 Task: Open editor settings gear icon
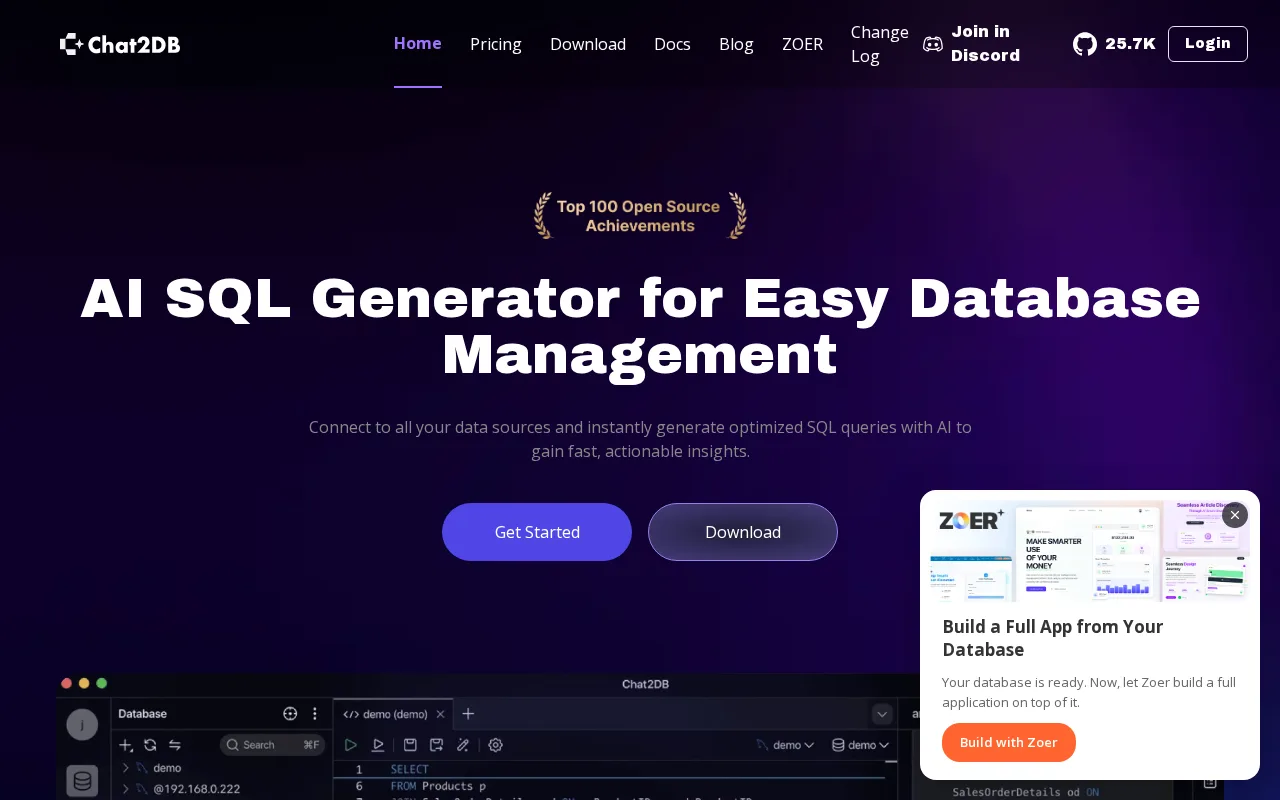click(495, 745)
